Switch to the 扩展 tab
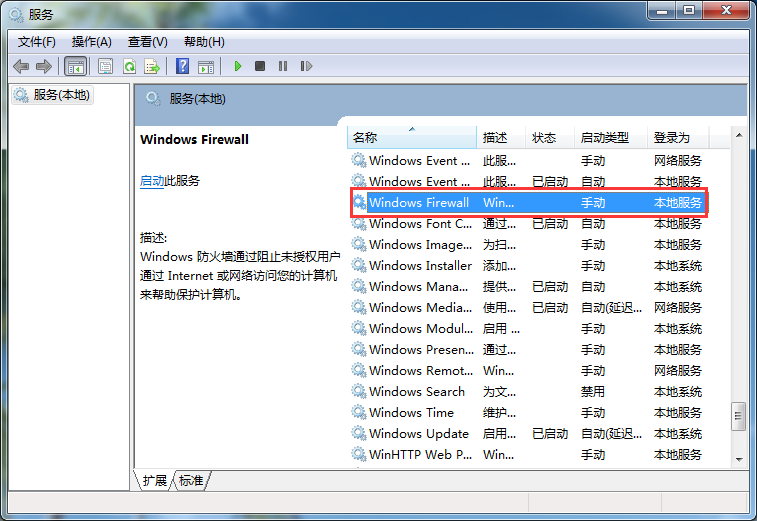The image size is (757, 521). coord(154,480)
